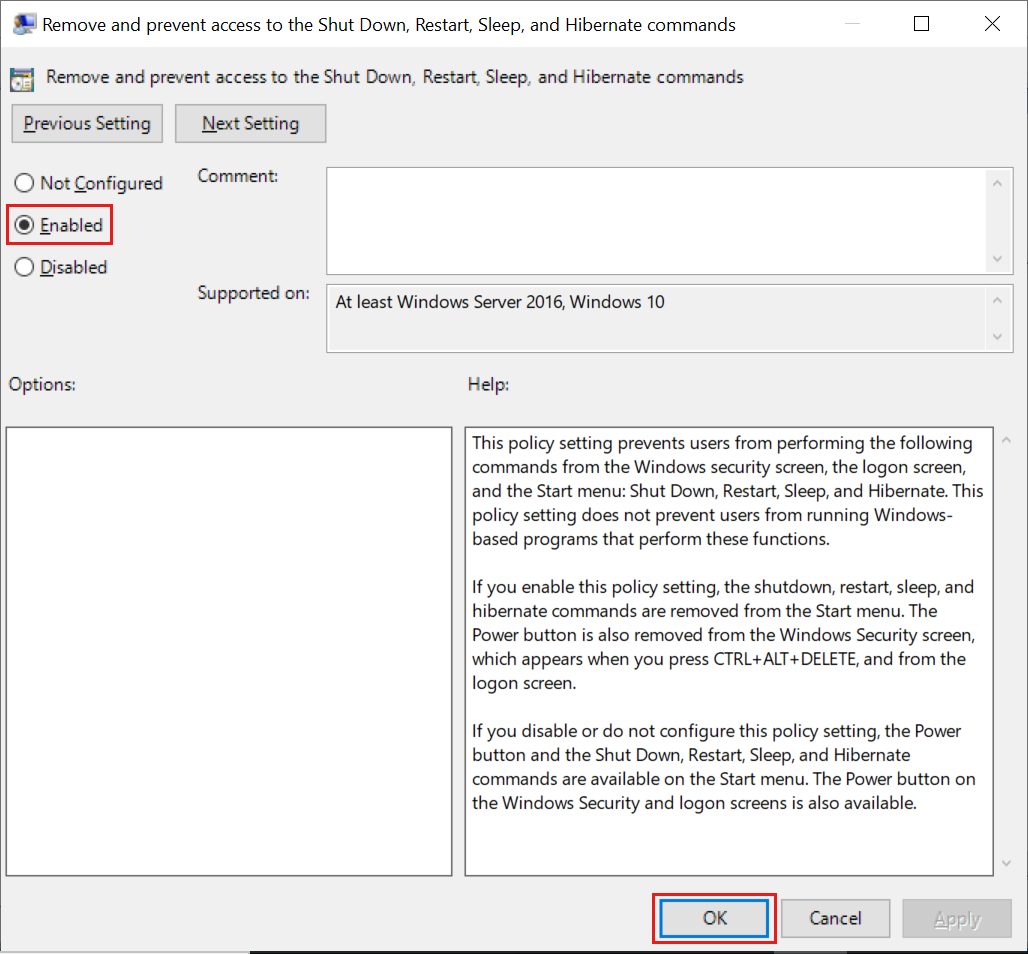
Task: Confirm with the OK button
Action: coord(714,918)
